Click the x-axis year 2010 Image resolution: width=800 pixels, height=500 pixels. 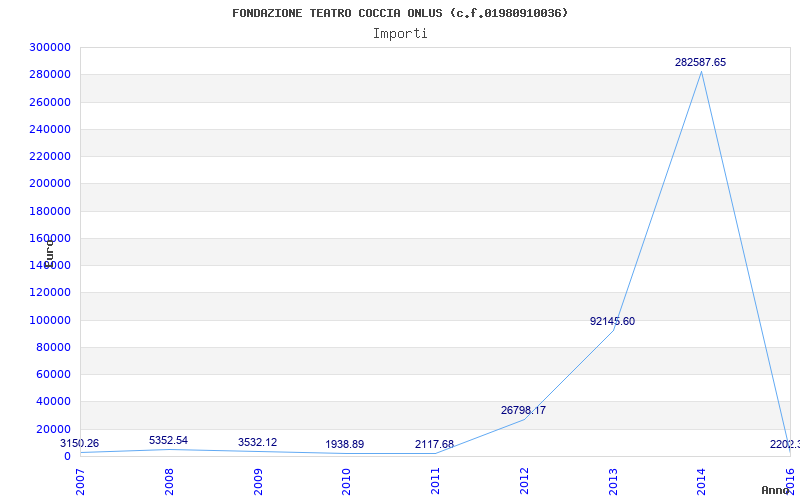click(346, 482)
